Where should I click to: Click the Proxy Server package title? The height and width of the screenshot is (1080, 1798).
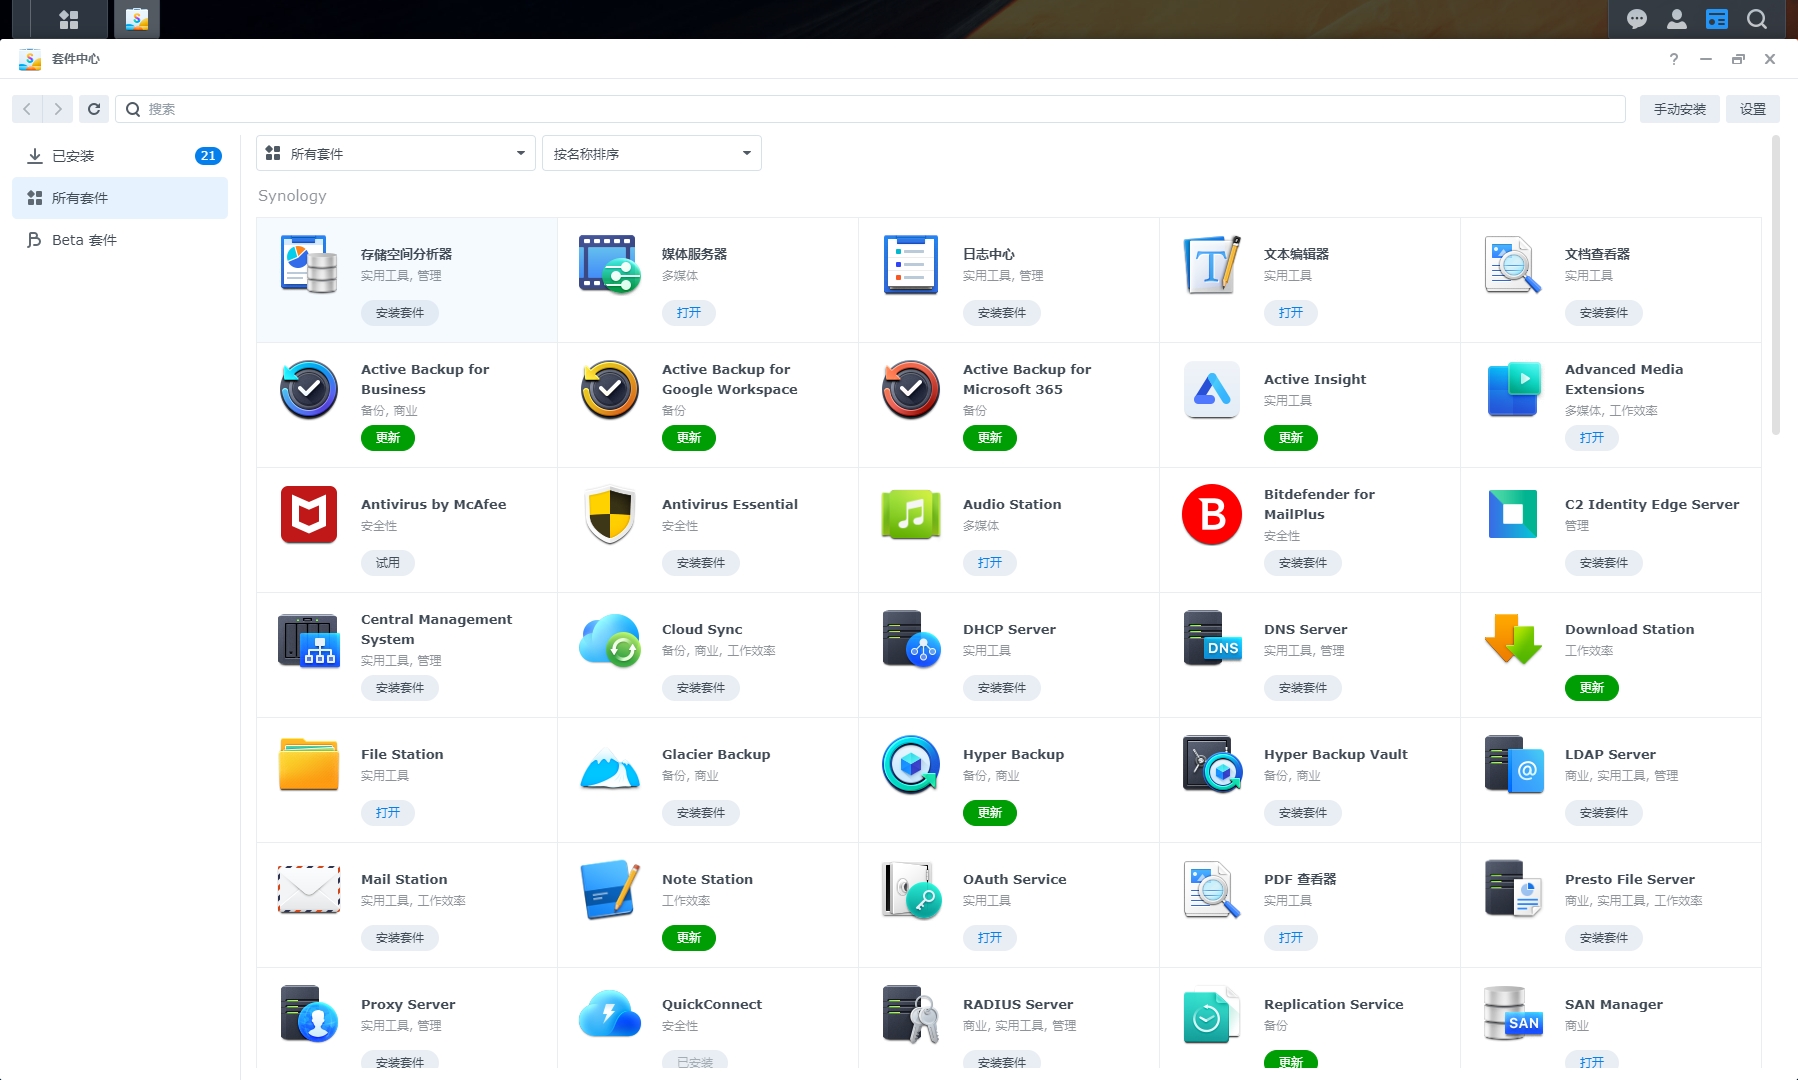tap(408, 1004)
